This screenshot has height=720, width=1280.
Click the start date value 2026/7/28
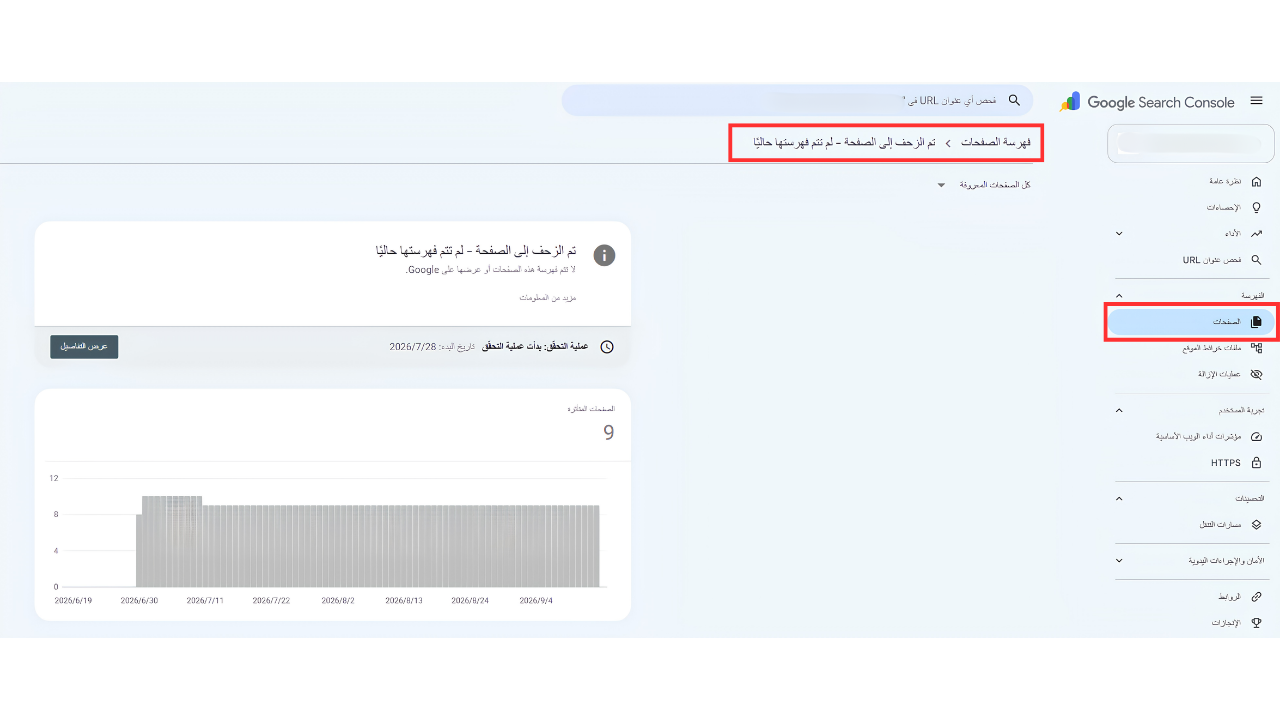(414, 346)
